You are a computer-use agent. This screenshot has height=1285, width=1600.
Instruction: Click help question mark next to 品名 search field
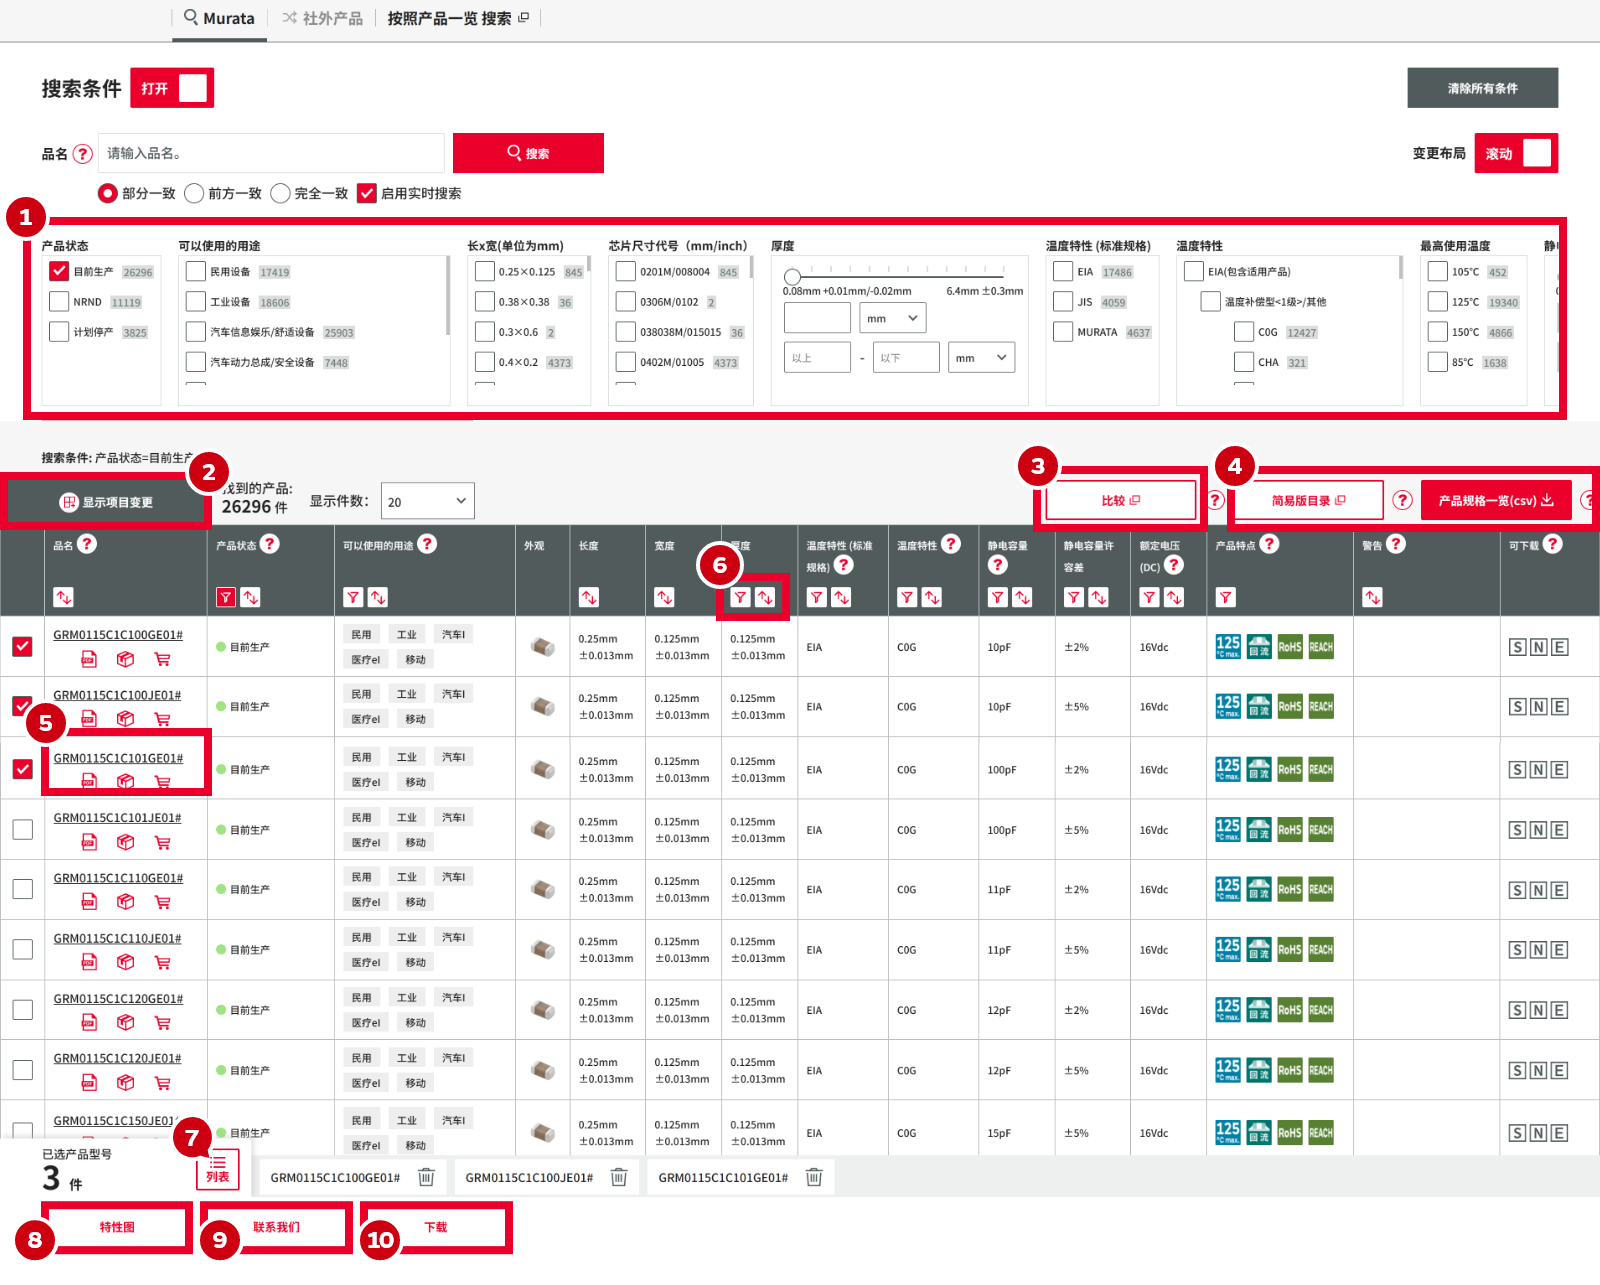(83, 154)
